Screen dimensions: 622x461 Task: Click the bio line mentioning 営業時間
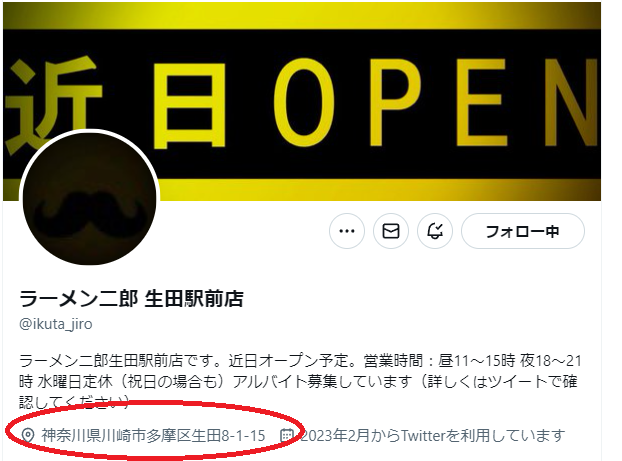coord(300,361)
